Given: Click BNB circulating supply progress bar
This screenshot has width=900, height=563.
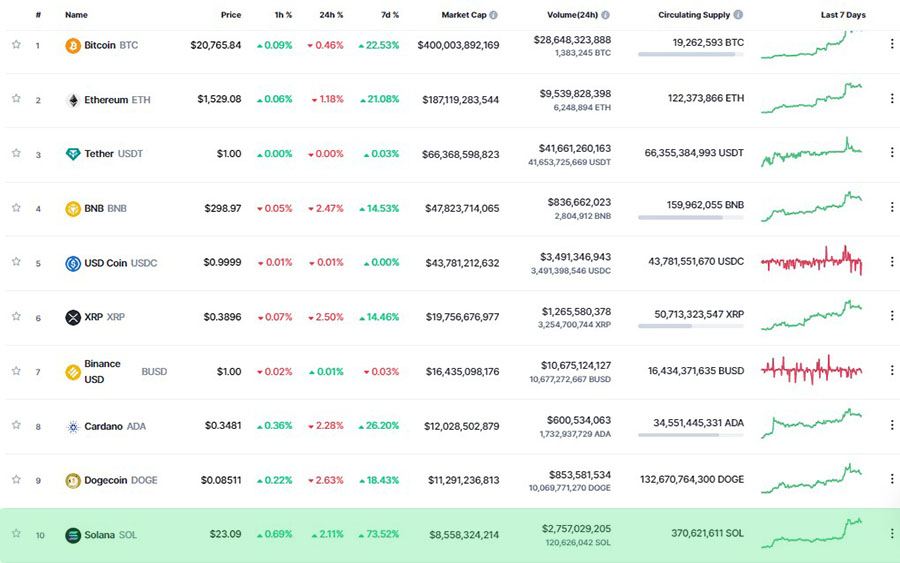Looking at the screenshot, I should pos(690,218).
